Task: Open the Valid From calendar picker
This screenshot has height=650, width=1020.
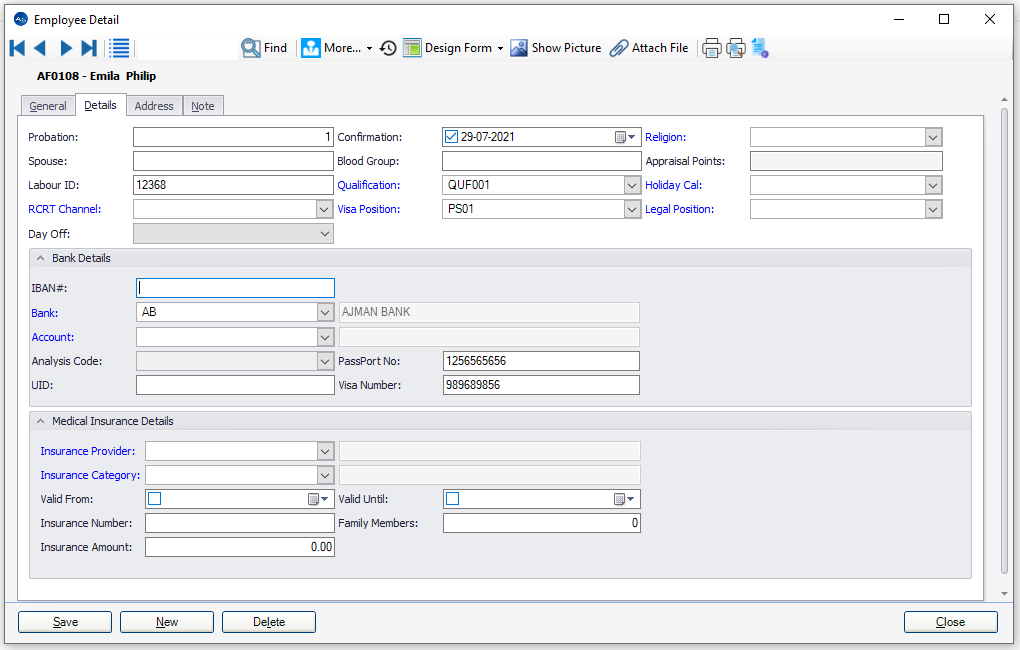Action: [x=318, y=499]
